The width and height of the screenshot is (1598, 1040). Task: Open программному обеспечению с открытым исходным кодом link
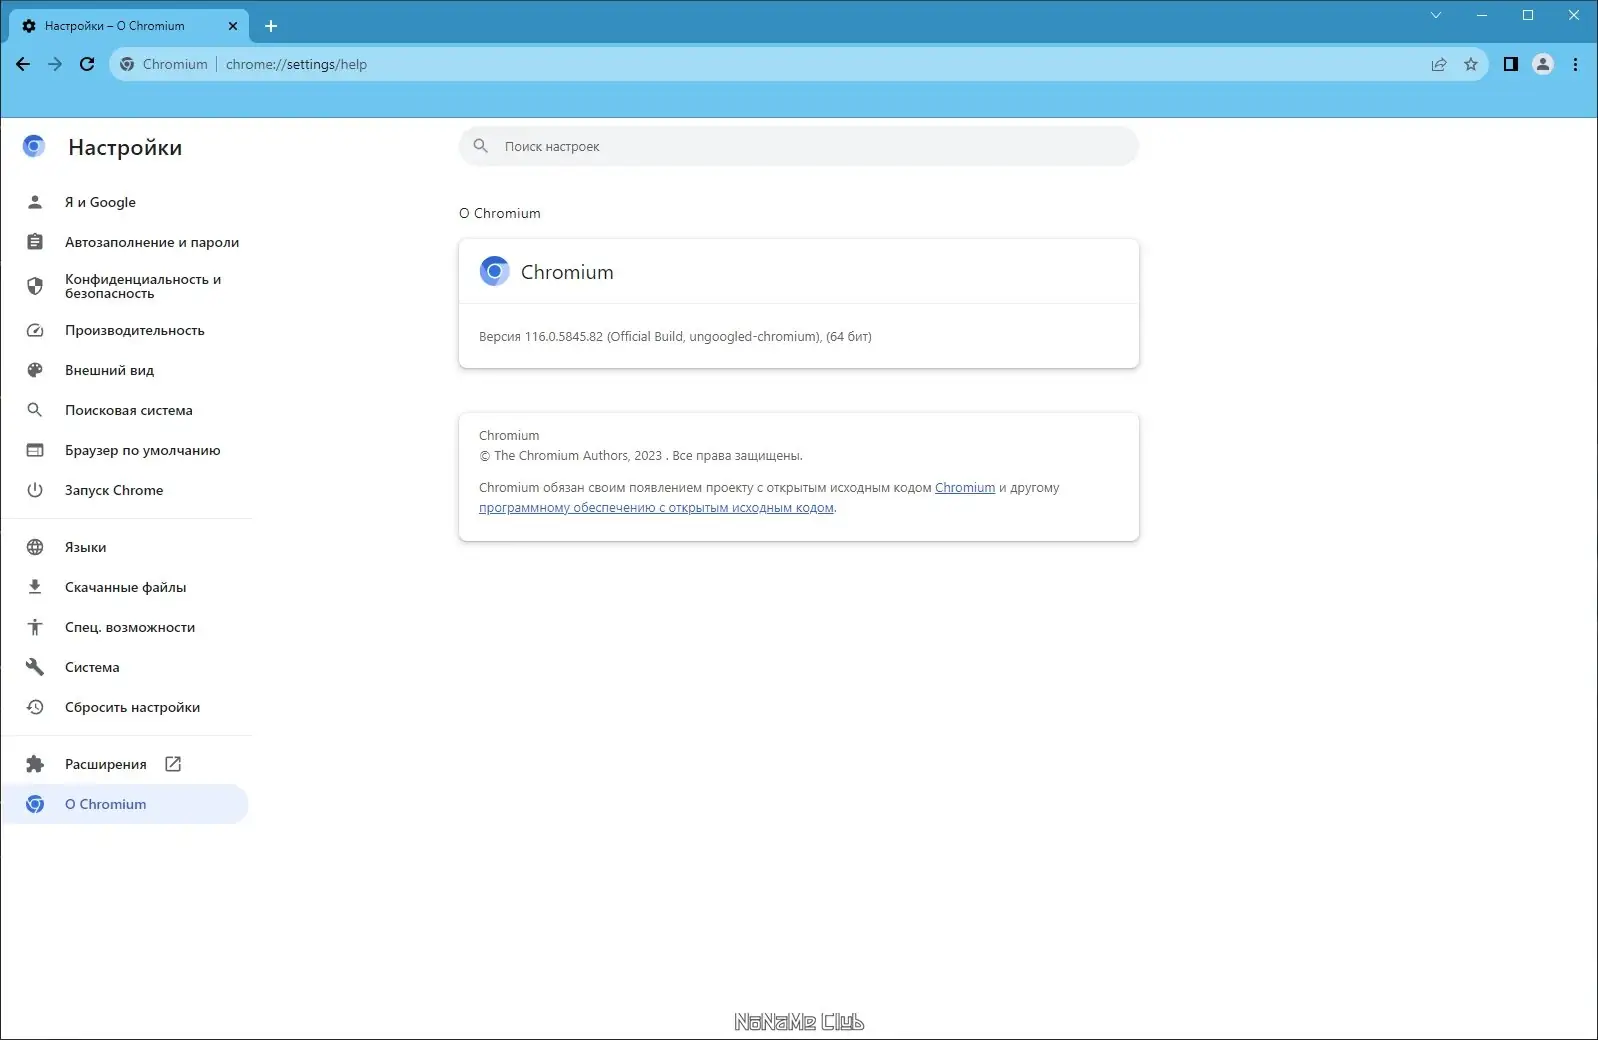tap(656, 508)
